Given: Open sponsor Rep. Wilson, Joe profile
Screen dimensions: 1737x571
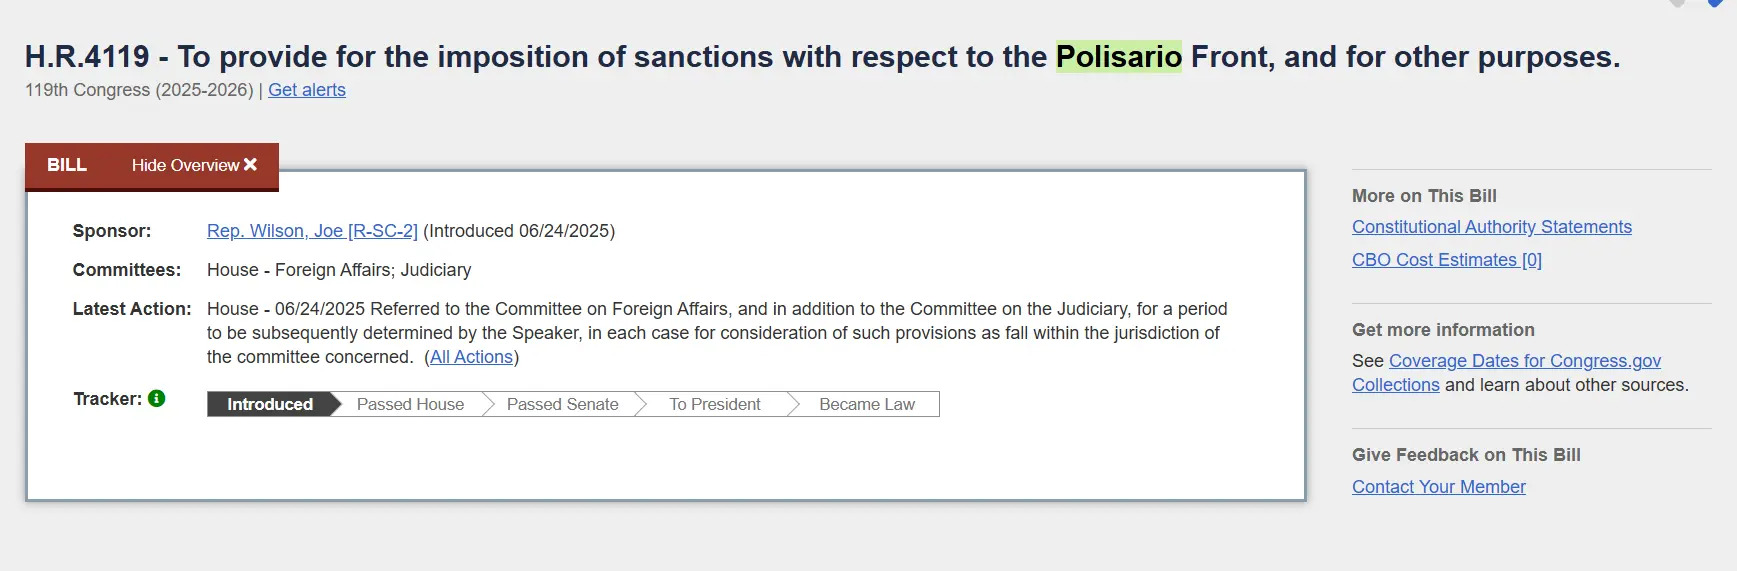Looking at the screenshot, I should (x=312, y=231).
